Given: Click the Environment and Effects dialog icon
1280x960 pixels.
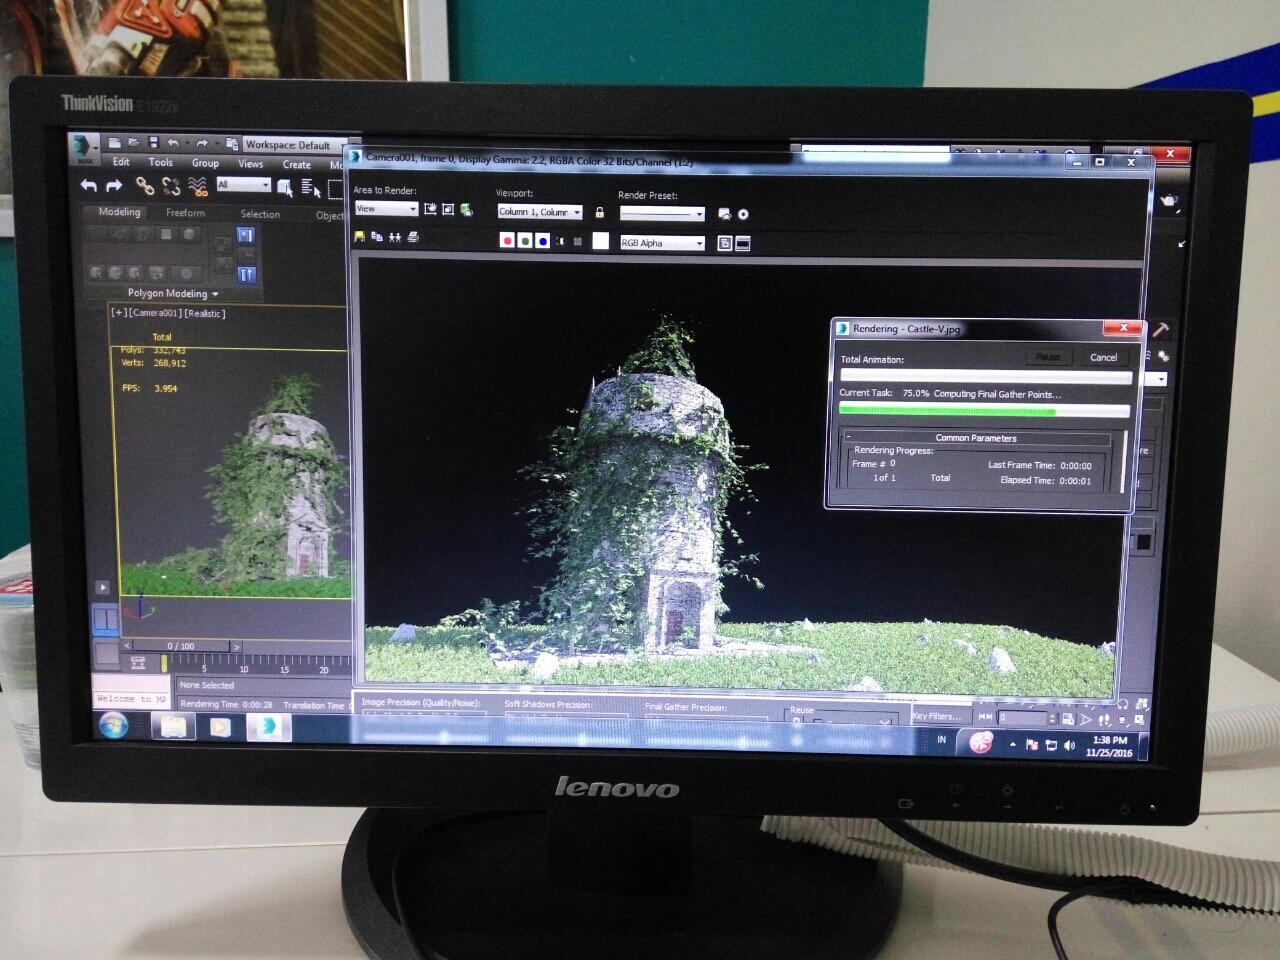Looking at the screenshot, I should [x=743, y=214].
